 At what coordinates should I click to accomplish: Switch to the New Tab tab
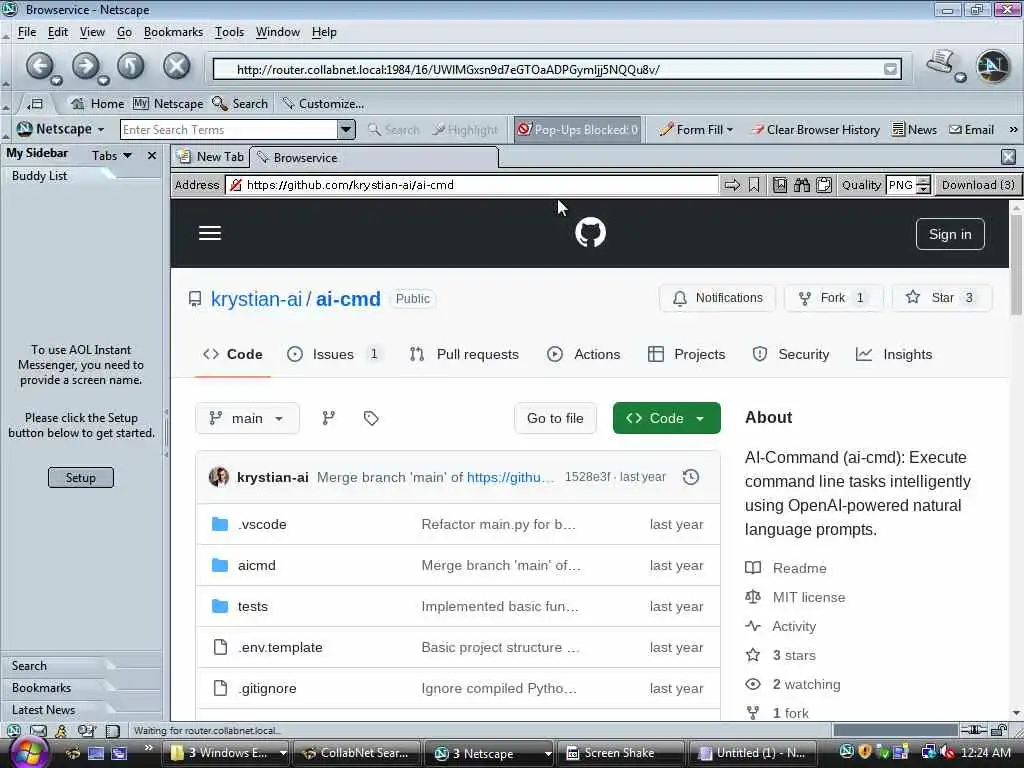click(212, 157)
